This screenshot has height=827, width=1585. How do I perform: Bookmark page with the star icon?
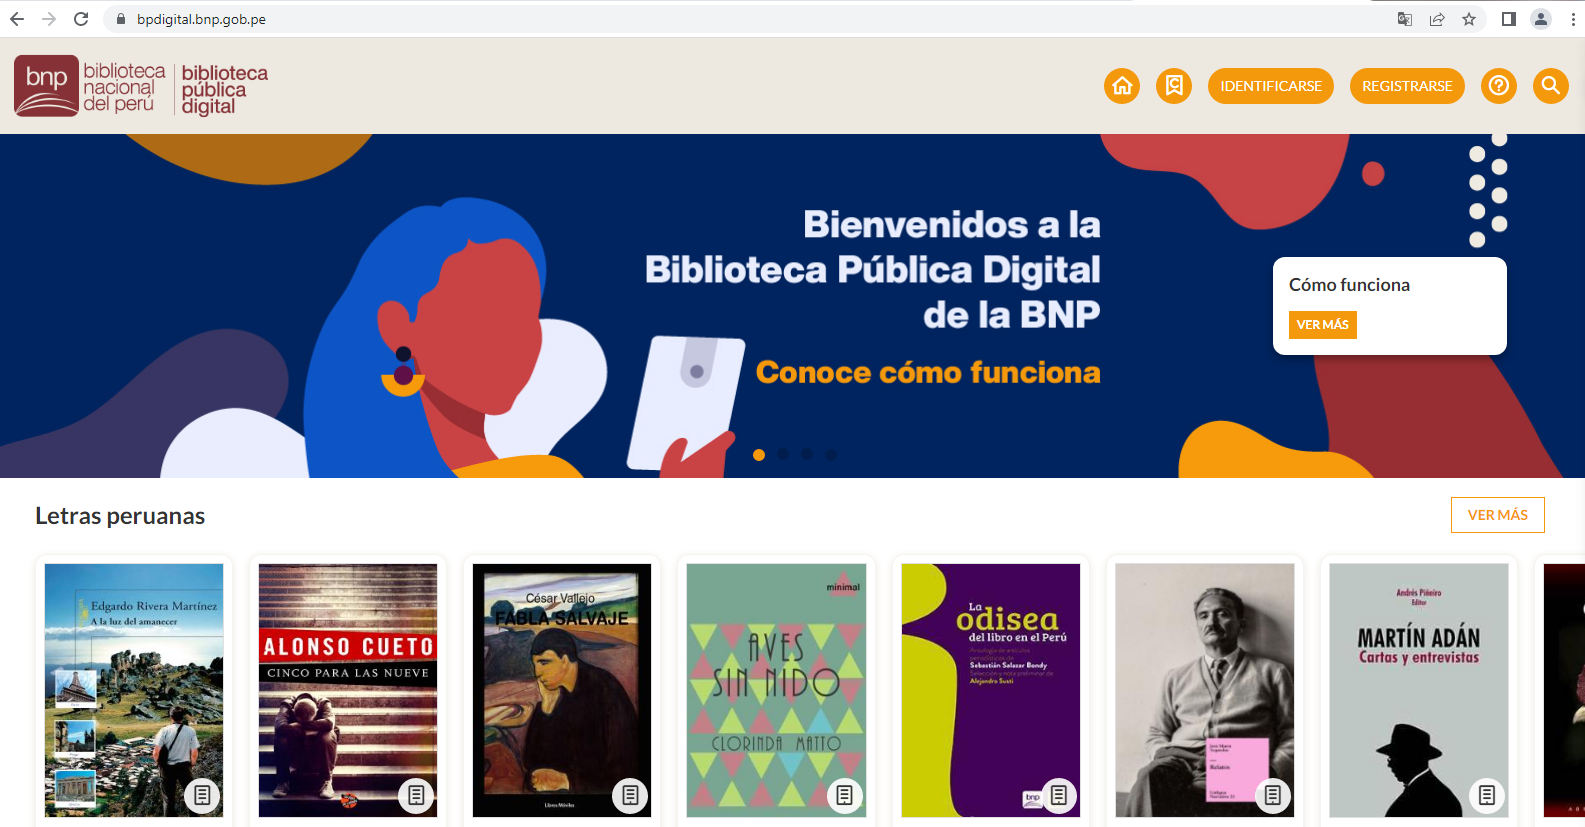pos(1469,19)
